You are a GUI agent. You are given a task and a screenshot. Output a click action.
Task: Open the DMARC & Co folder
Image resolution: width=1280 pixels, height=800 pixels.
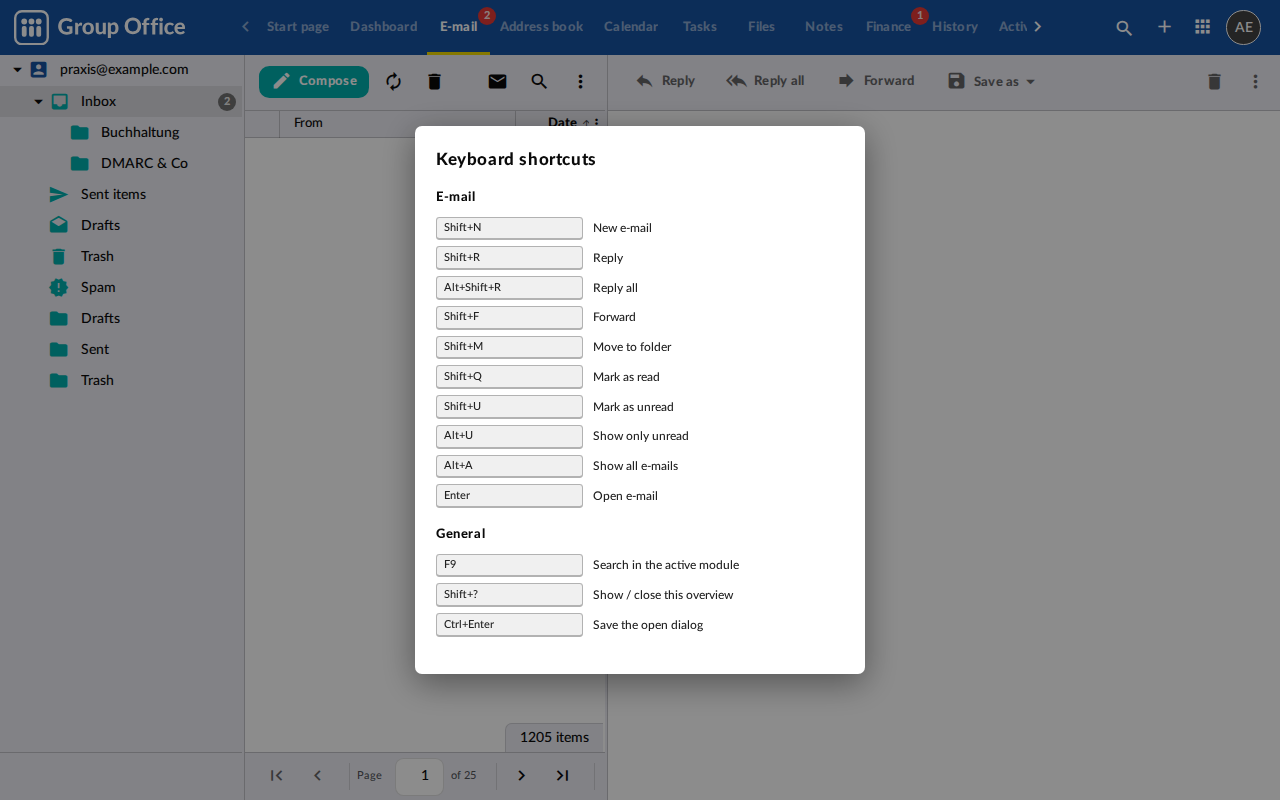144,163
